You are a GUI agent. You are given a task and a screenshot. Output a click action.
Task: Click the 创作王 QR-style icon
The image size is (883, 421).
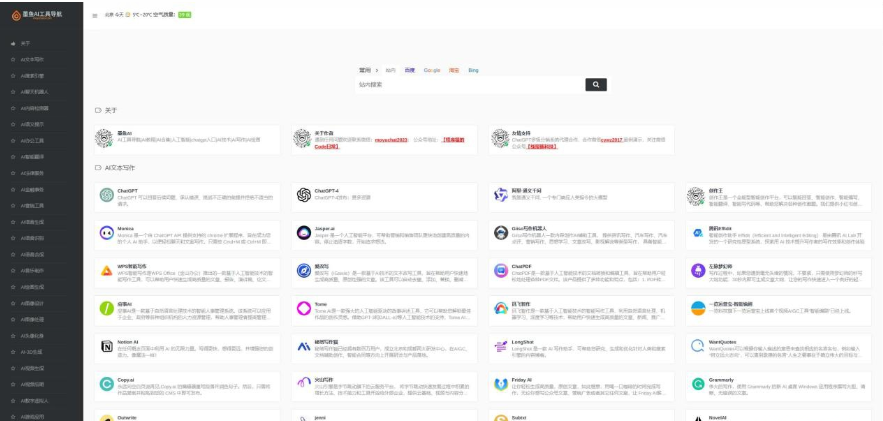tap(696, 196)
